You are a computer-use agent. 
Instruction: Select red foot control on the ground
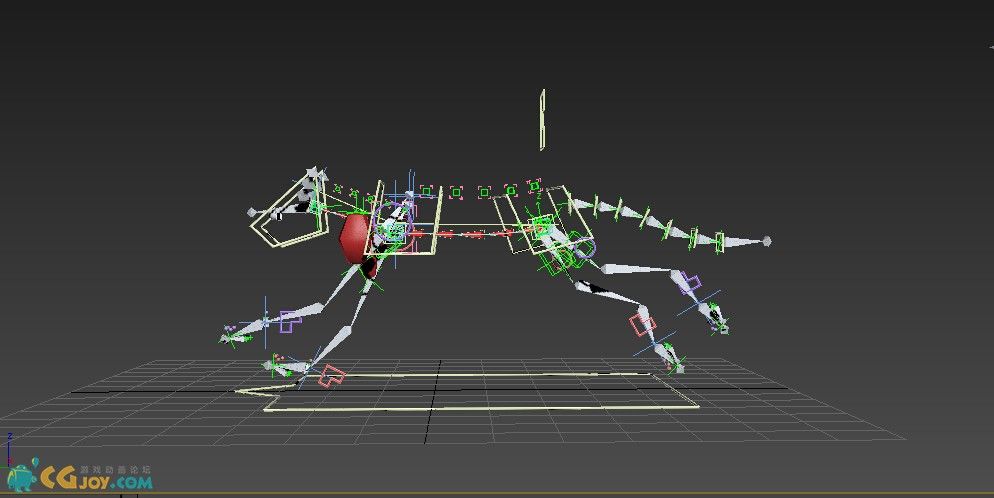(x=331, y=375)
